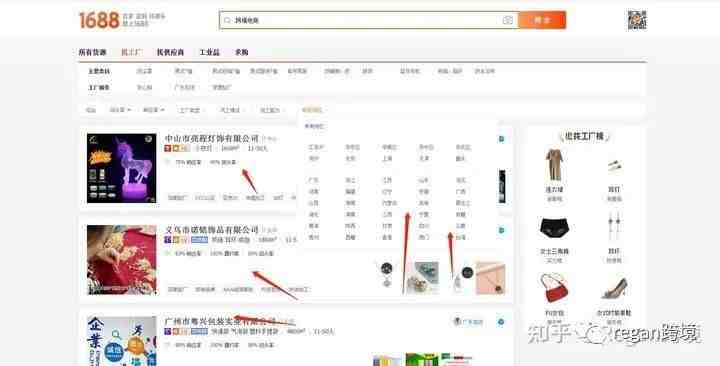720x366 pixels.
Task: Expand the 响应率 sort dropdown
Action: (x=153, y=110)
